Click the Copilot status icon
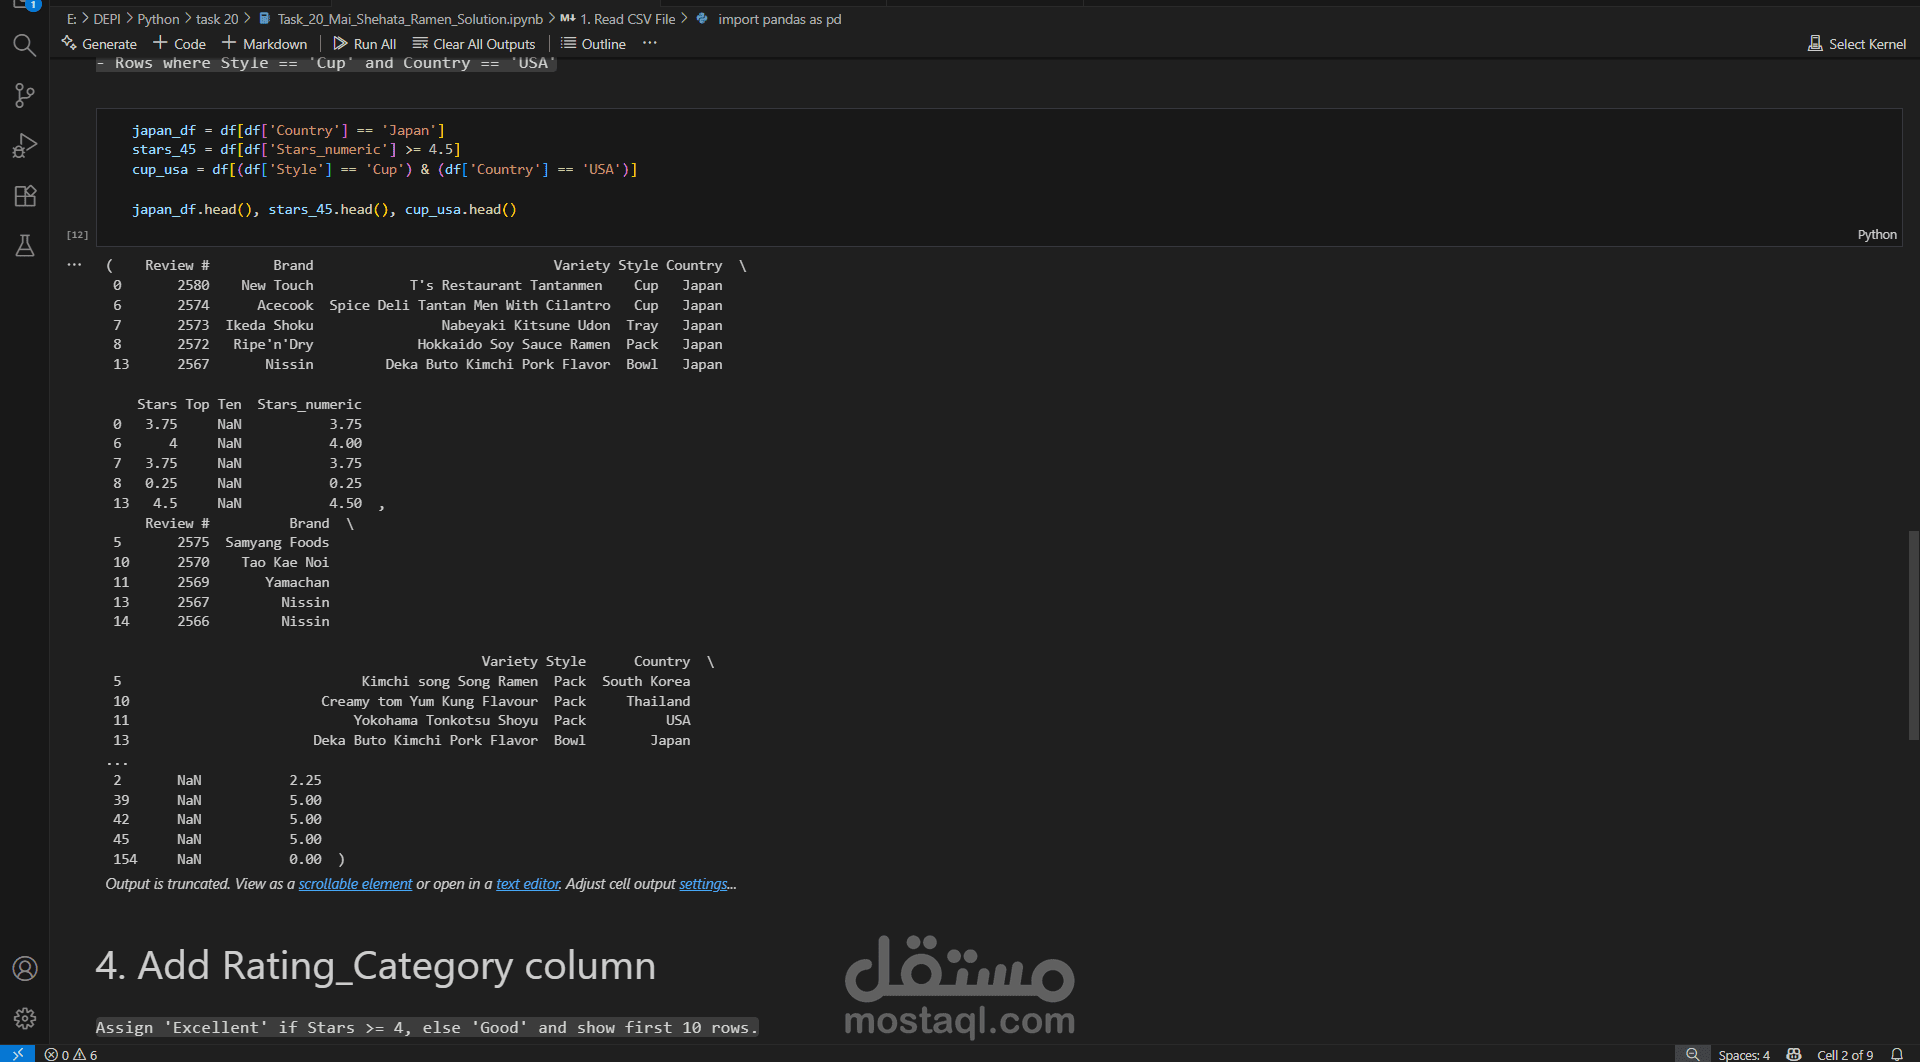The height and width of the screenshot is (1062, 1920). tap(1794, 1054)
